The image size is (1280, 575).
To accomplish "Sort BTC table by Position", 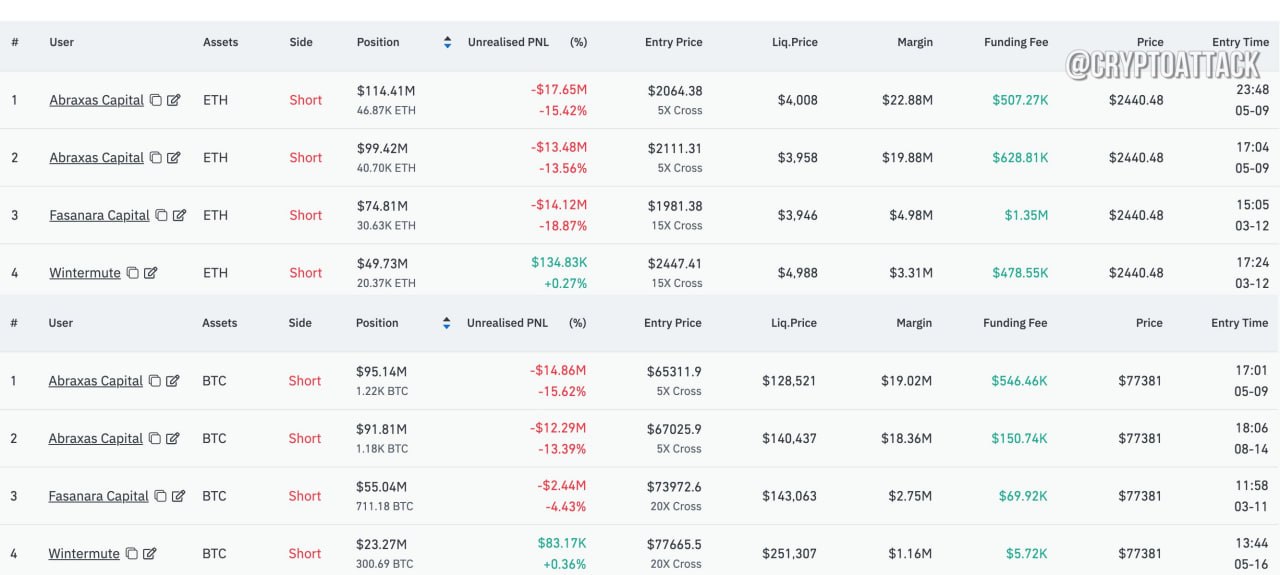I will (x=446, y=323).
